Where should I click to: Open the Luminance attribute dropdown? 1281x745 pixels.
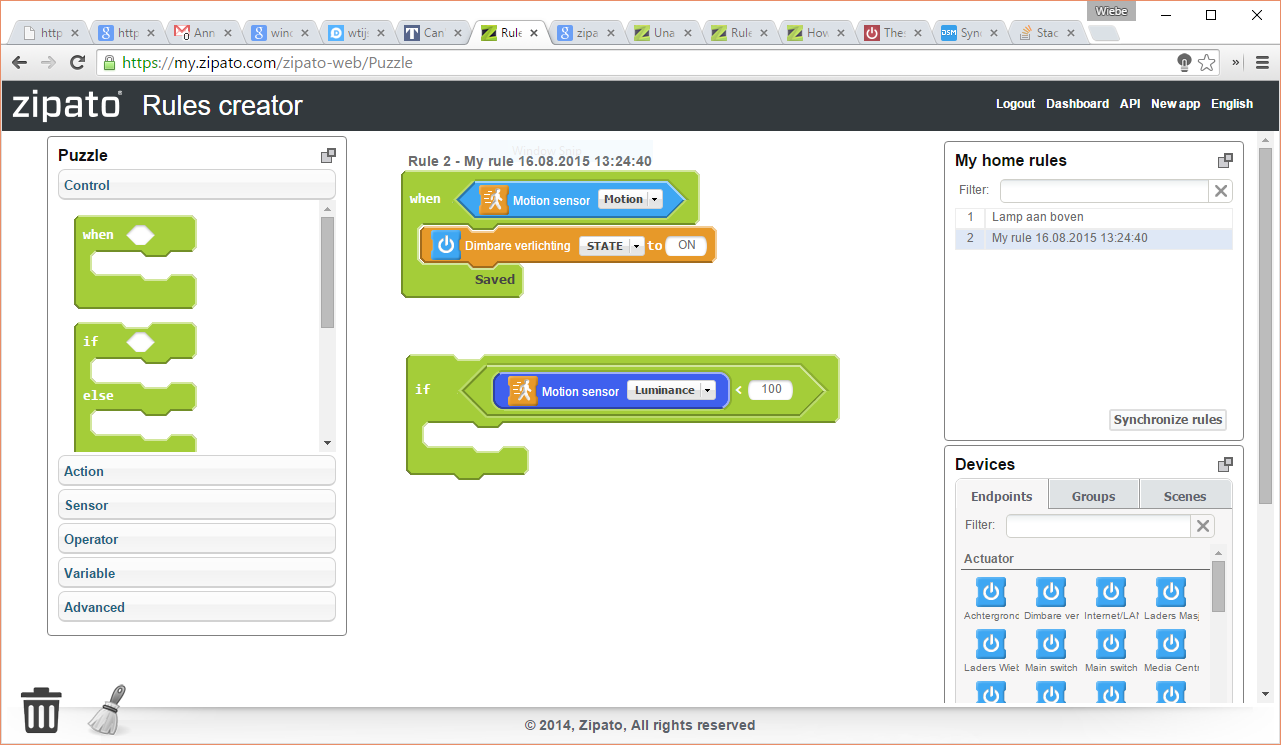708,391
